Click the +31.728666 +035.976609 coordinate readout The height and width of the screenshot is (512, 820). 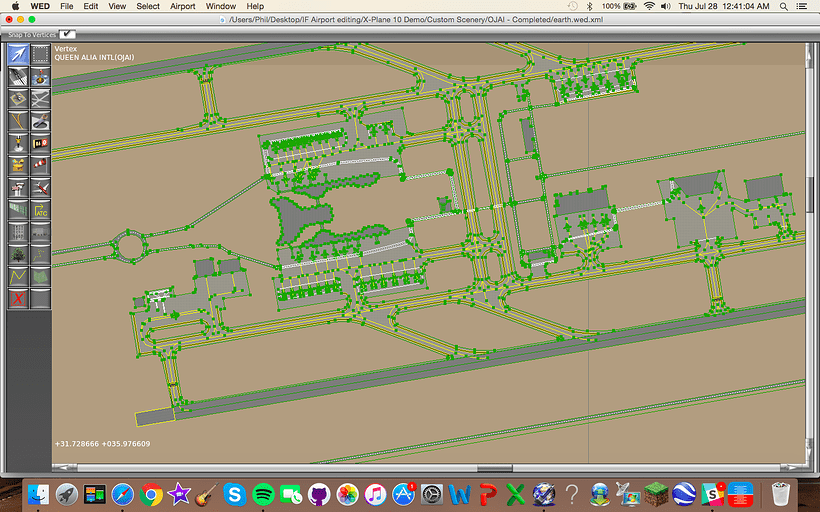(102, 443)
